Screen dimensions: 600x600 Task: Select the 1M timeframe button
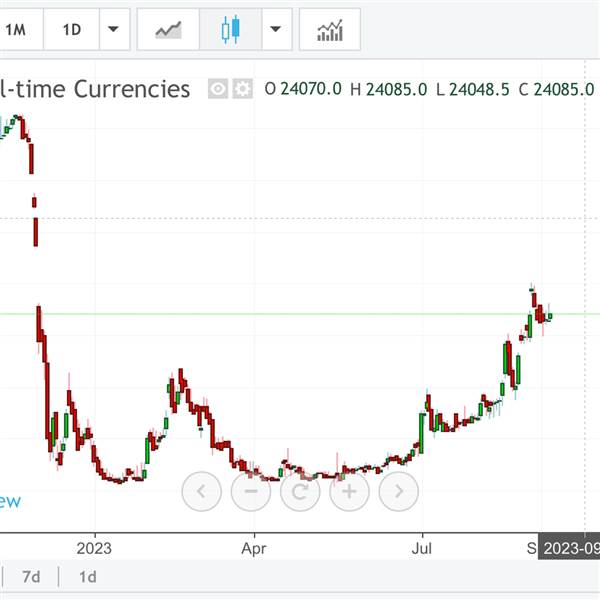tap(19, 29)
